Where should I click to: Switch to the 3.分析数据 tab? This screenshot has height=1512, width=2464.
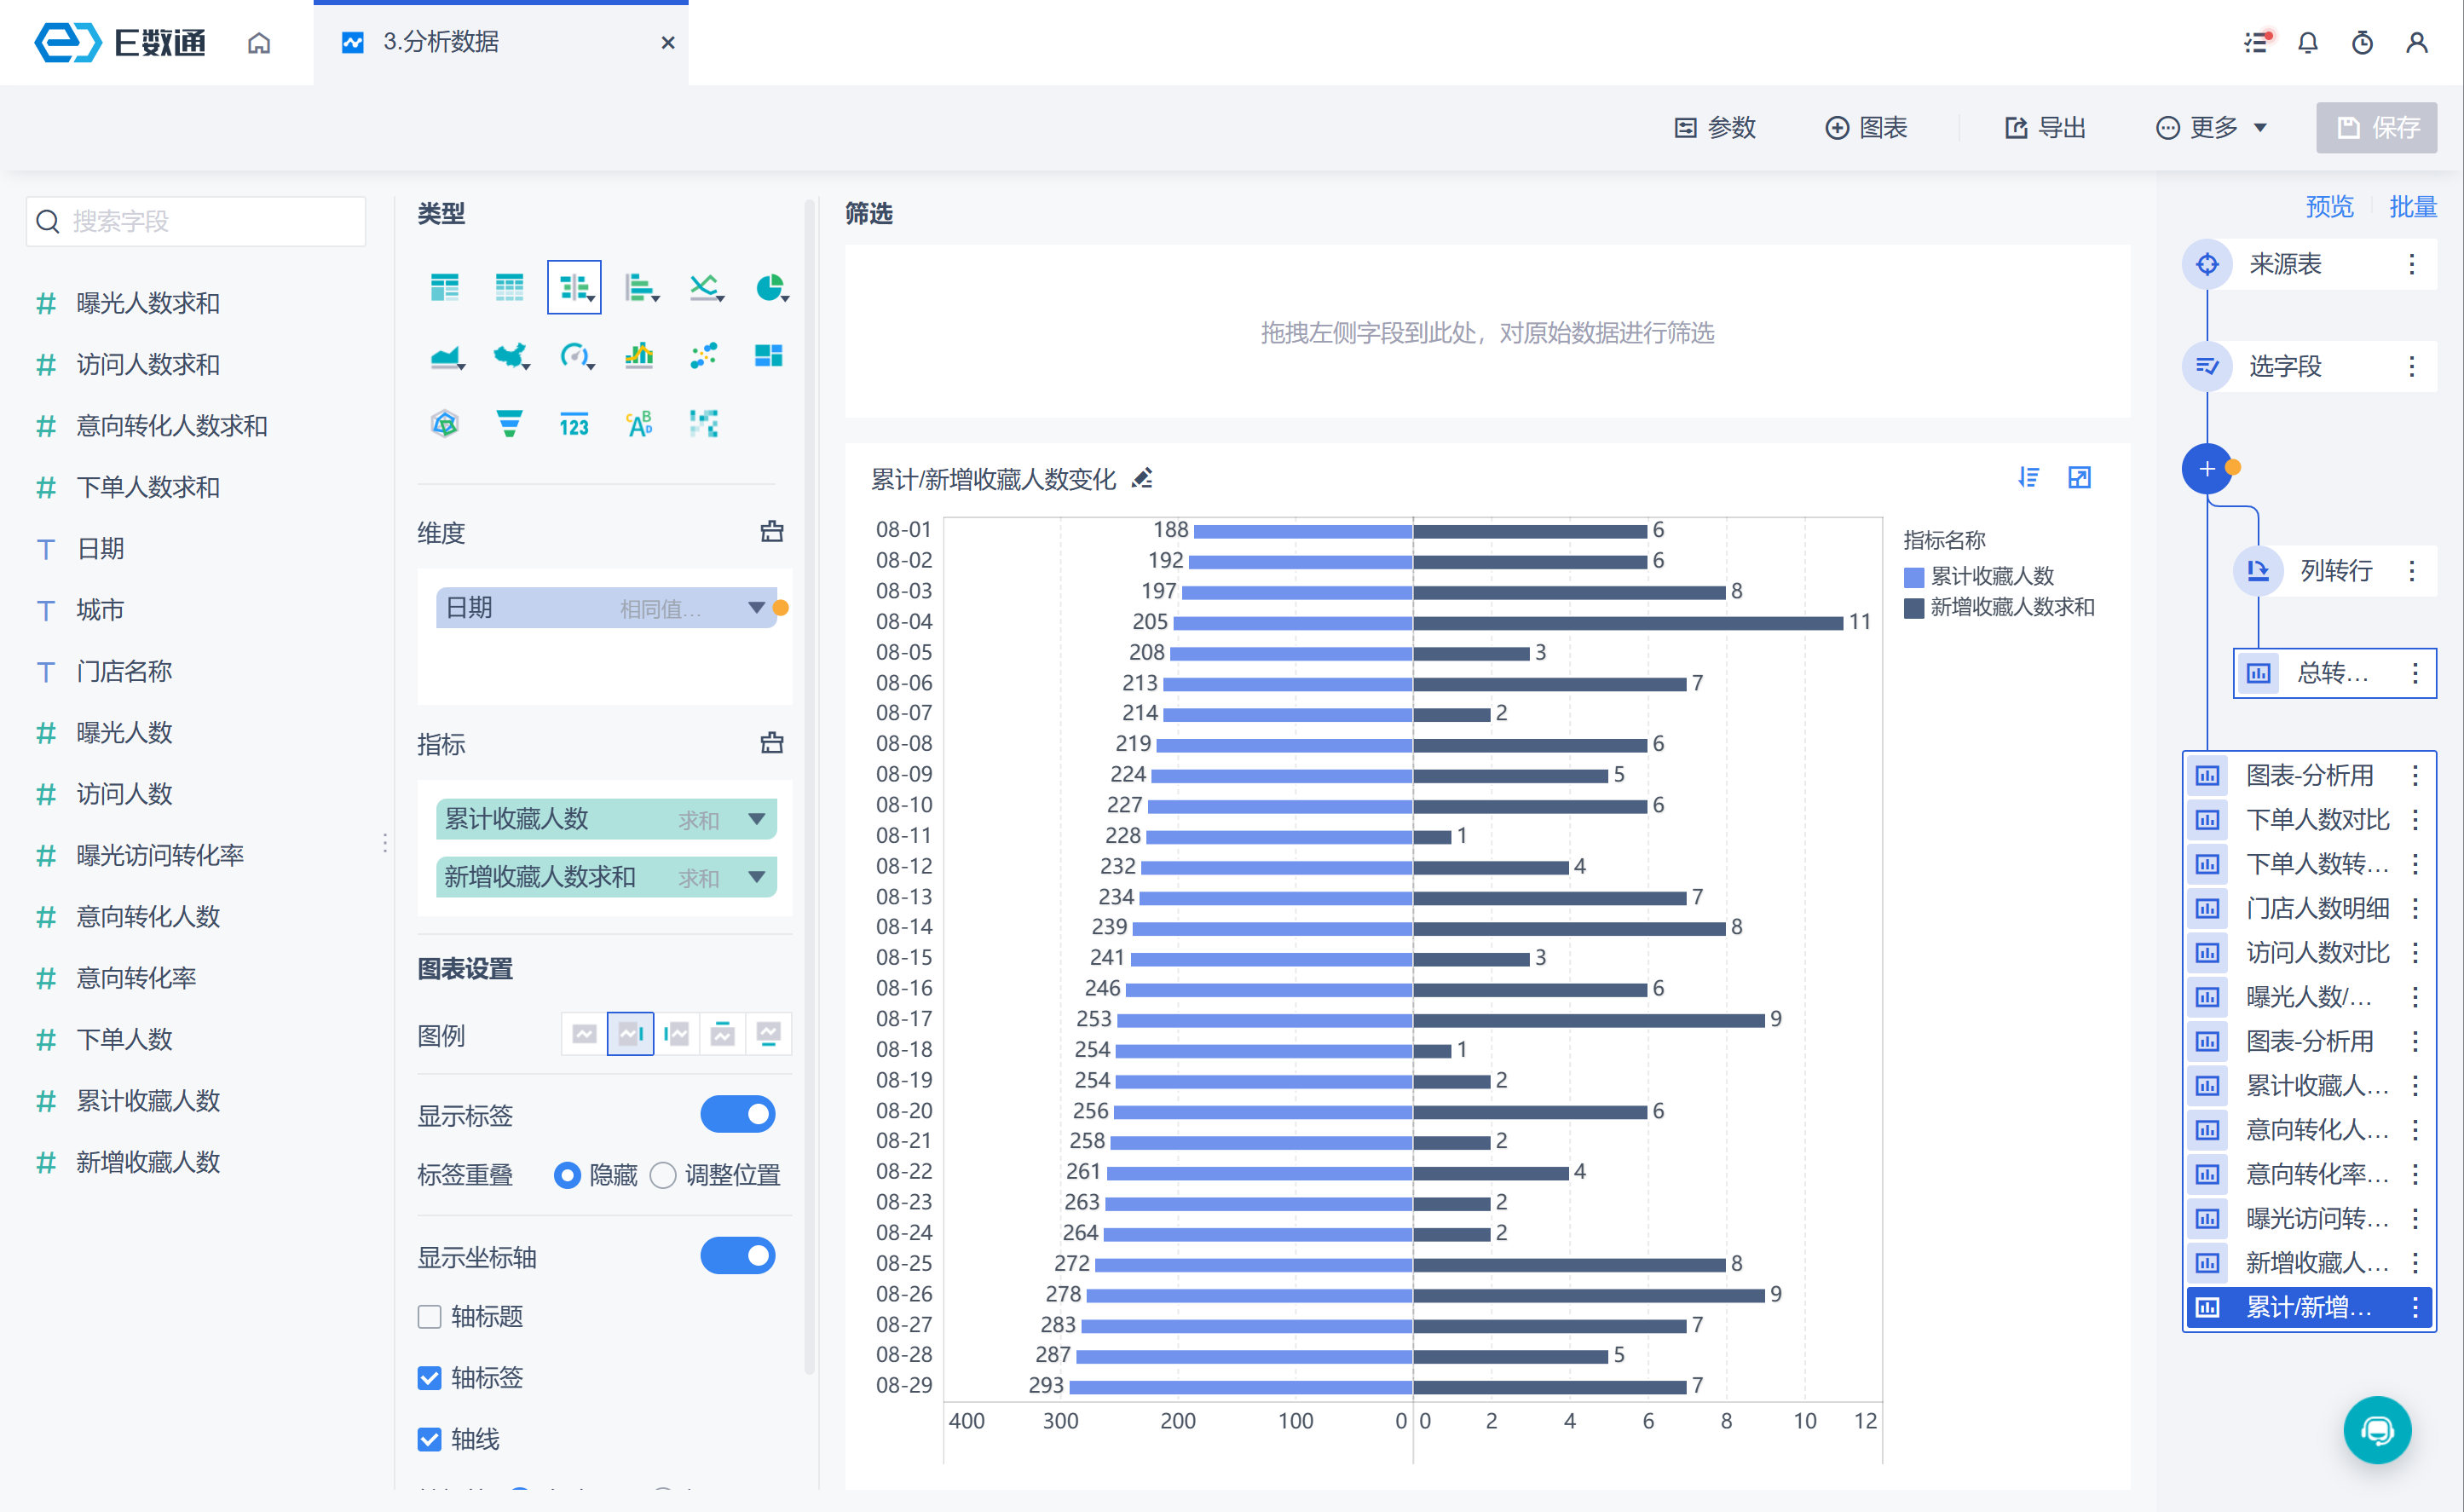pos(440,42)
